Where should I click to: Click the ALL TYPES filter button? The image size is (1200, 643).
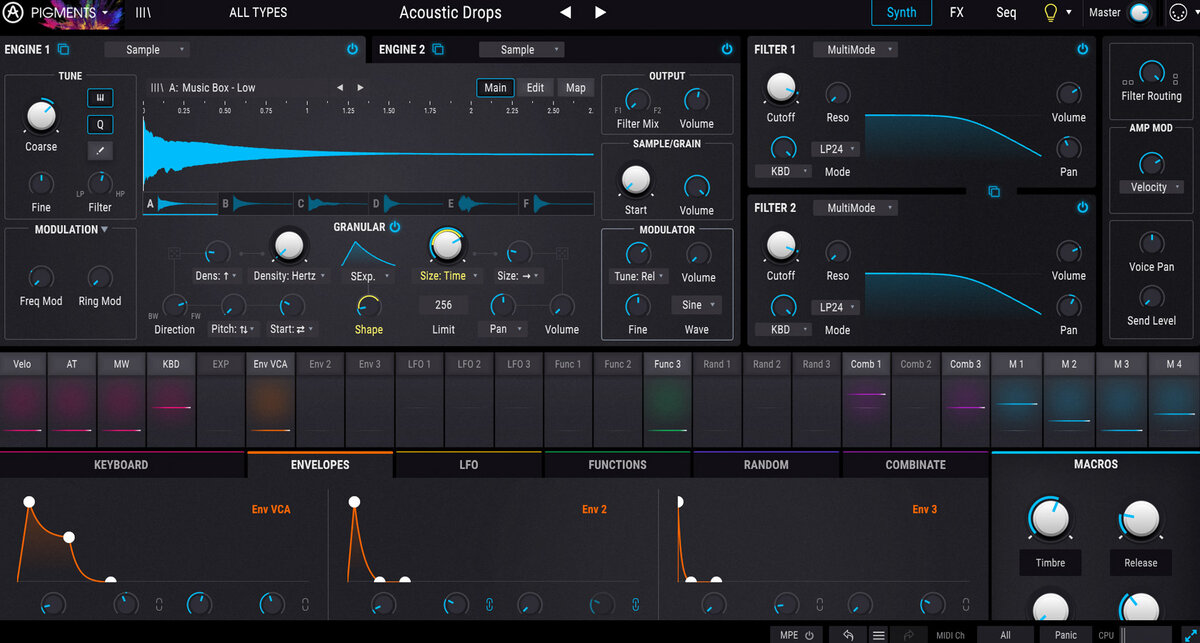(258, 13)
